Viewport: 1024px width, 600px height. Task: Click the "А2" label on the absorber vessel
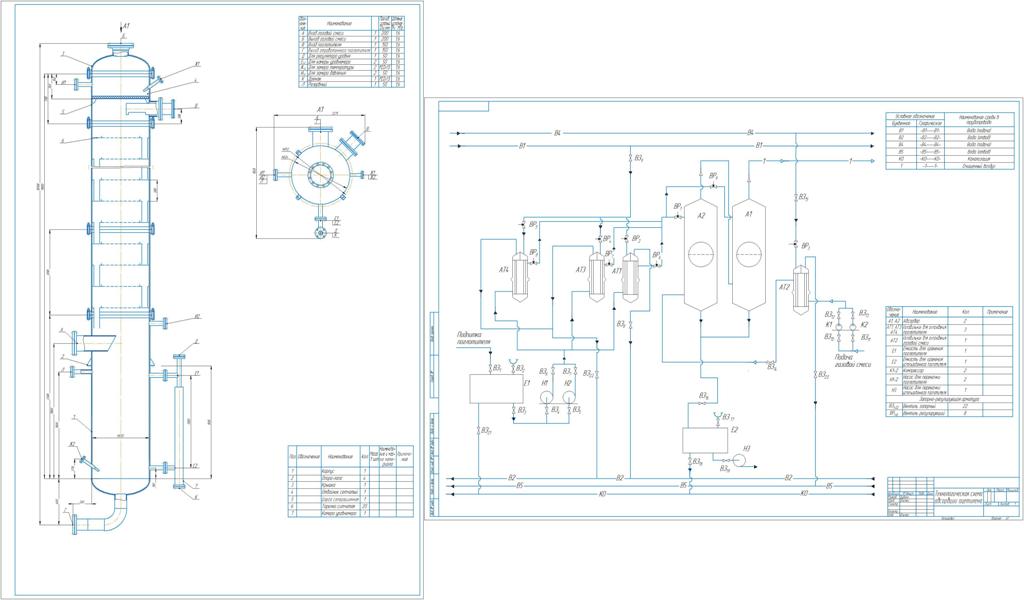701,215
